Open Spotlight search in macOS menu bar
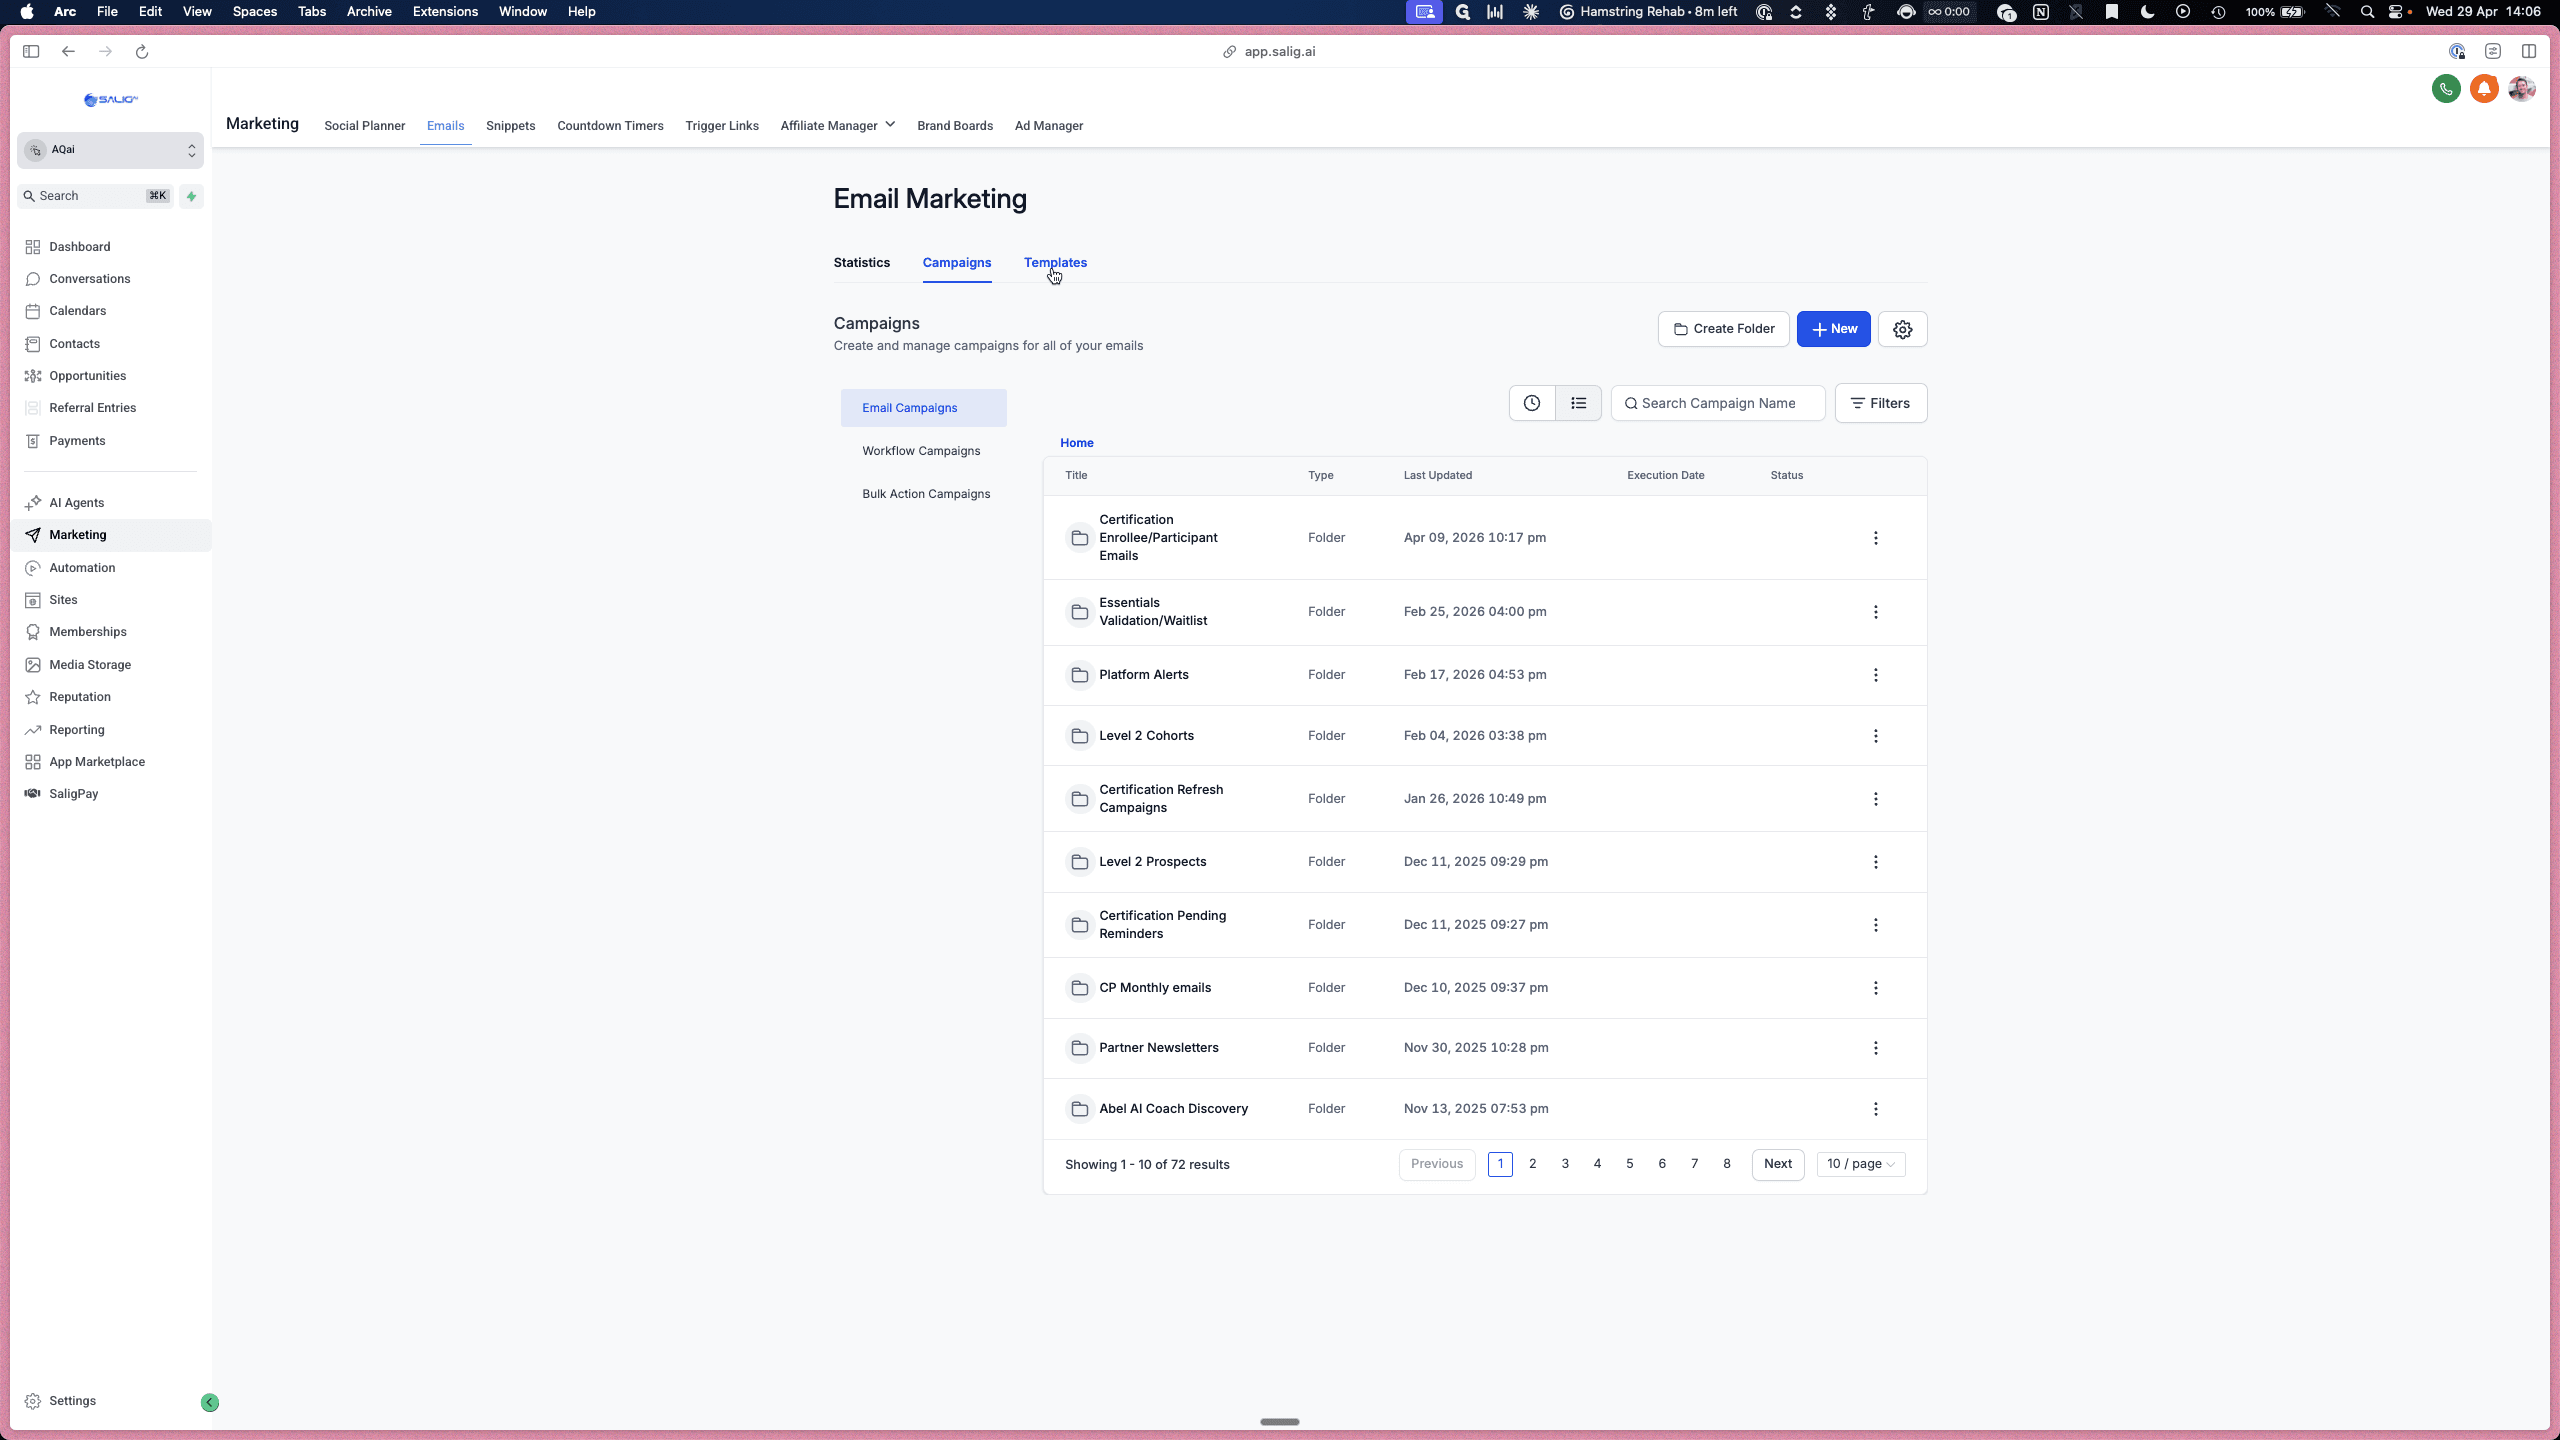 pos(2366,12)
